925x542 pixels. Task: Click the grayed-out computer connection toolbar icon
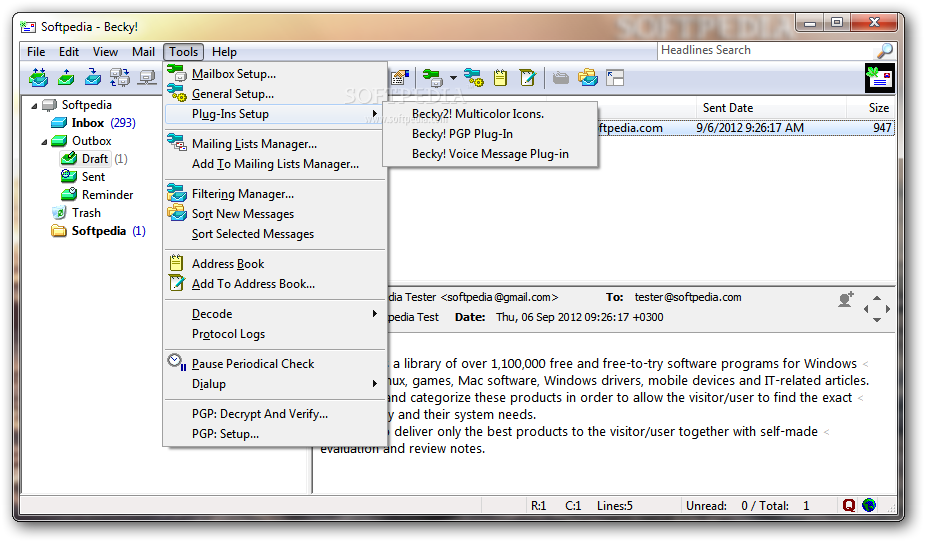pyautogui.click(x=147, y=77)
